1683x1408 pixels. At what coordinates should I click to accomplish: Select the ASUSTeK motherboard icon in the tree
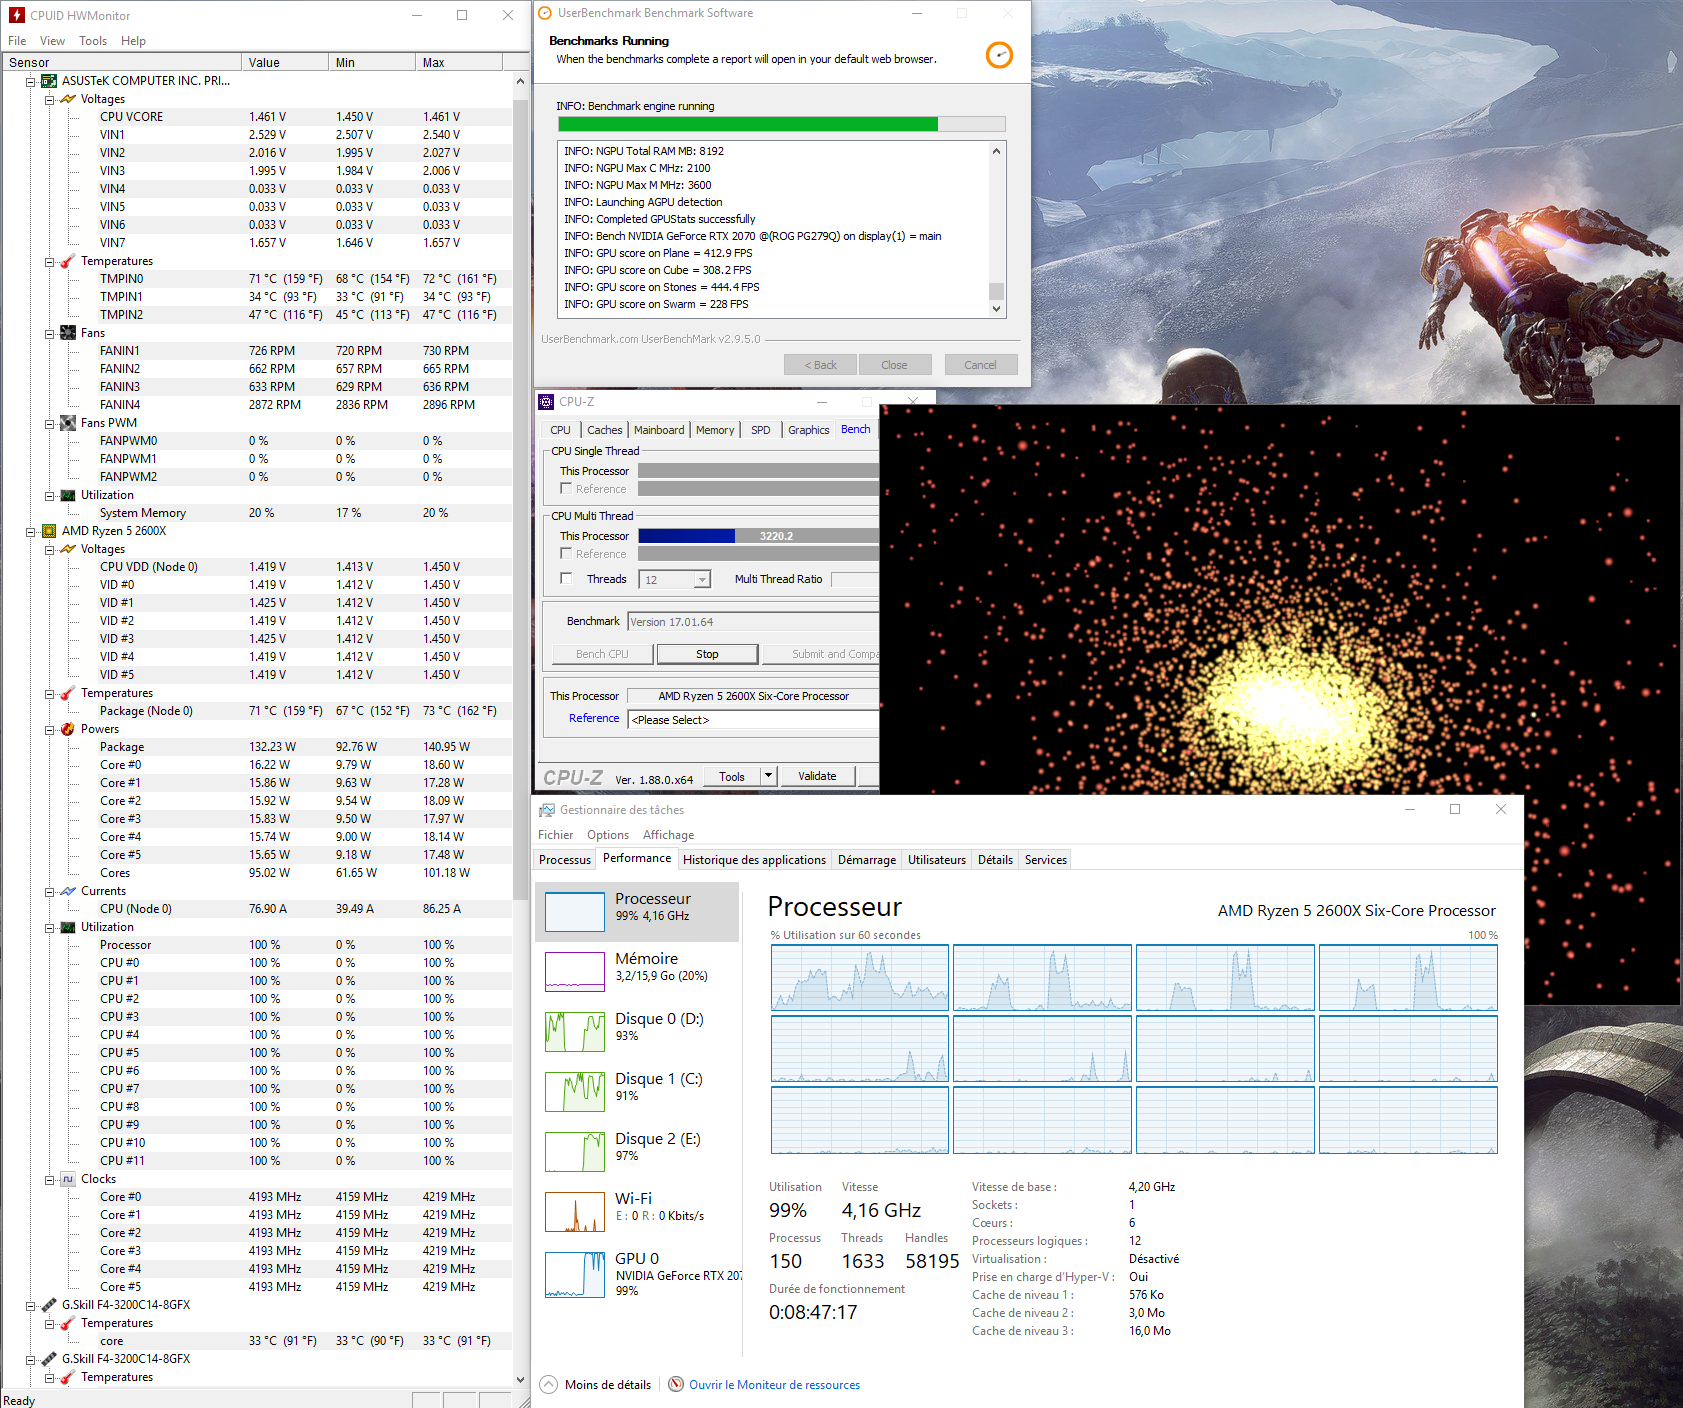pyautogui.click(x=49, y=81)
